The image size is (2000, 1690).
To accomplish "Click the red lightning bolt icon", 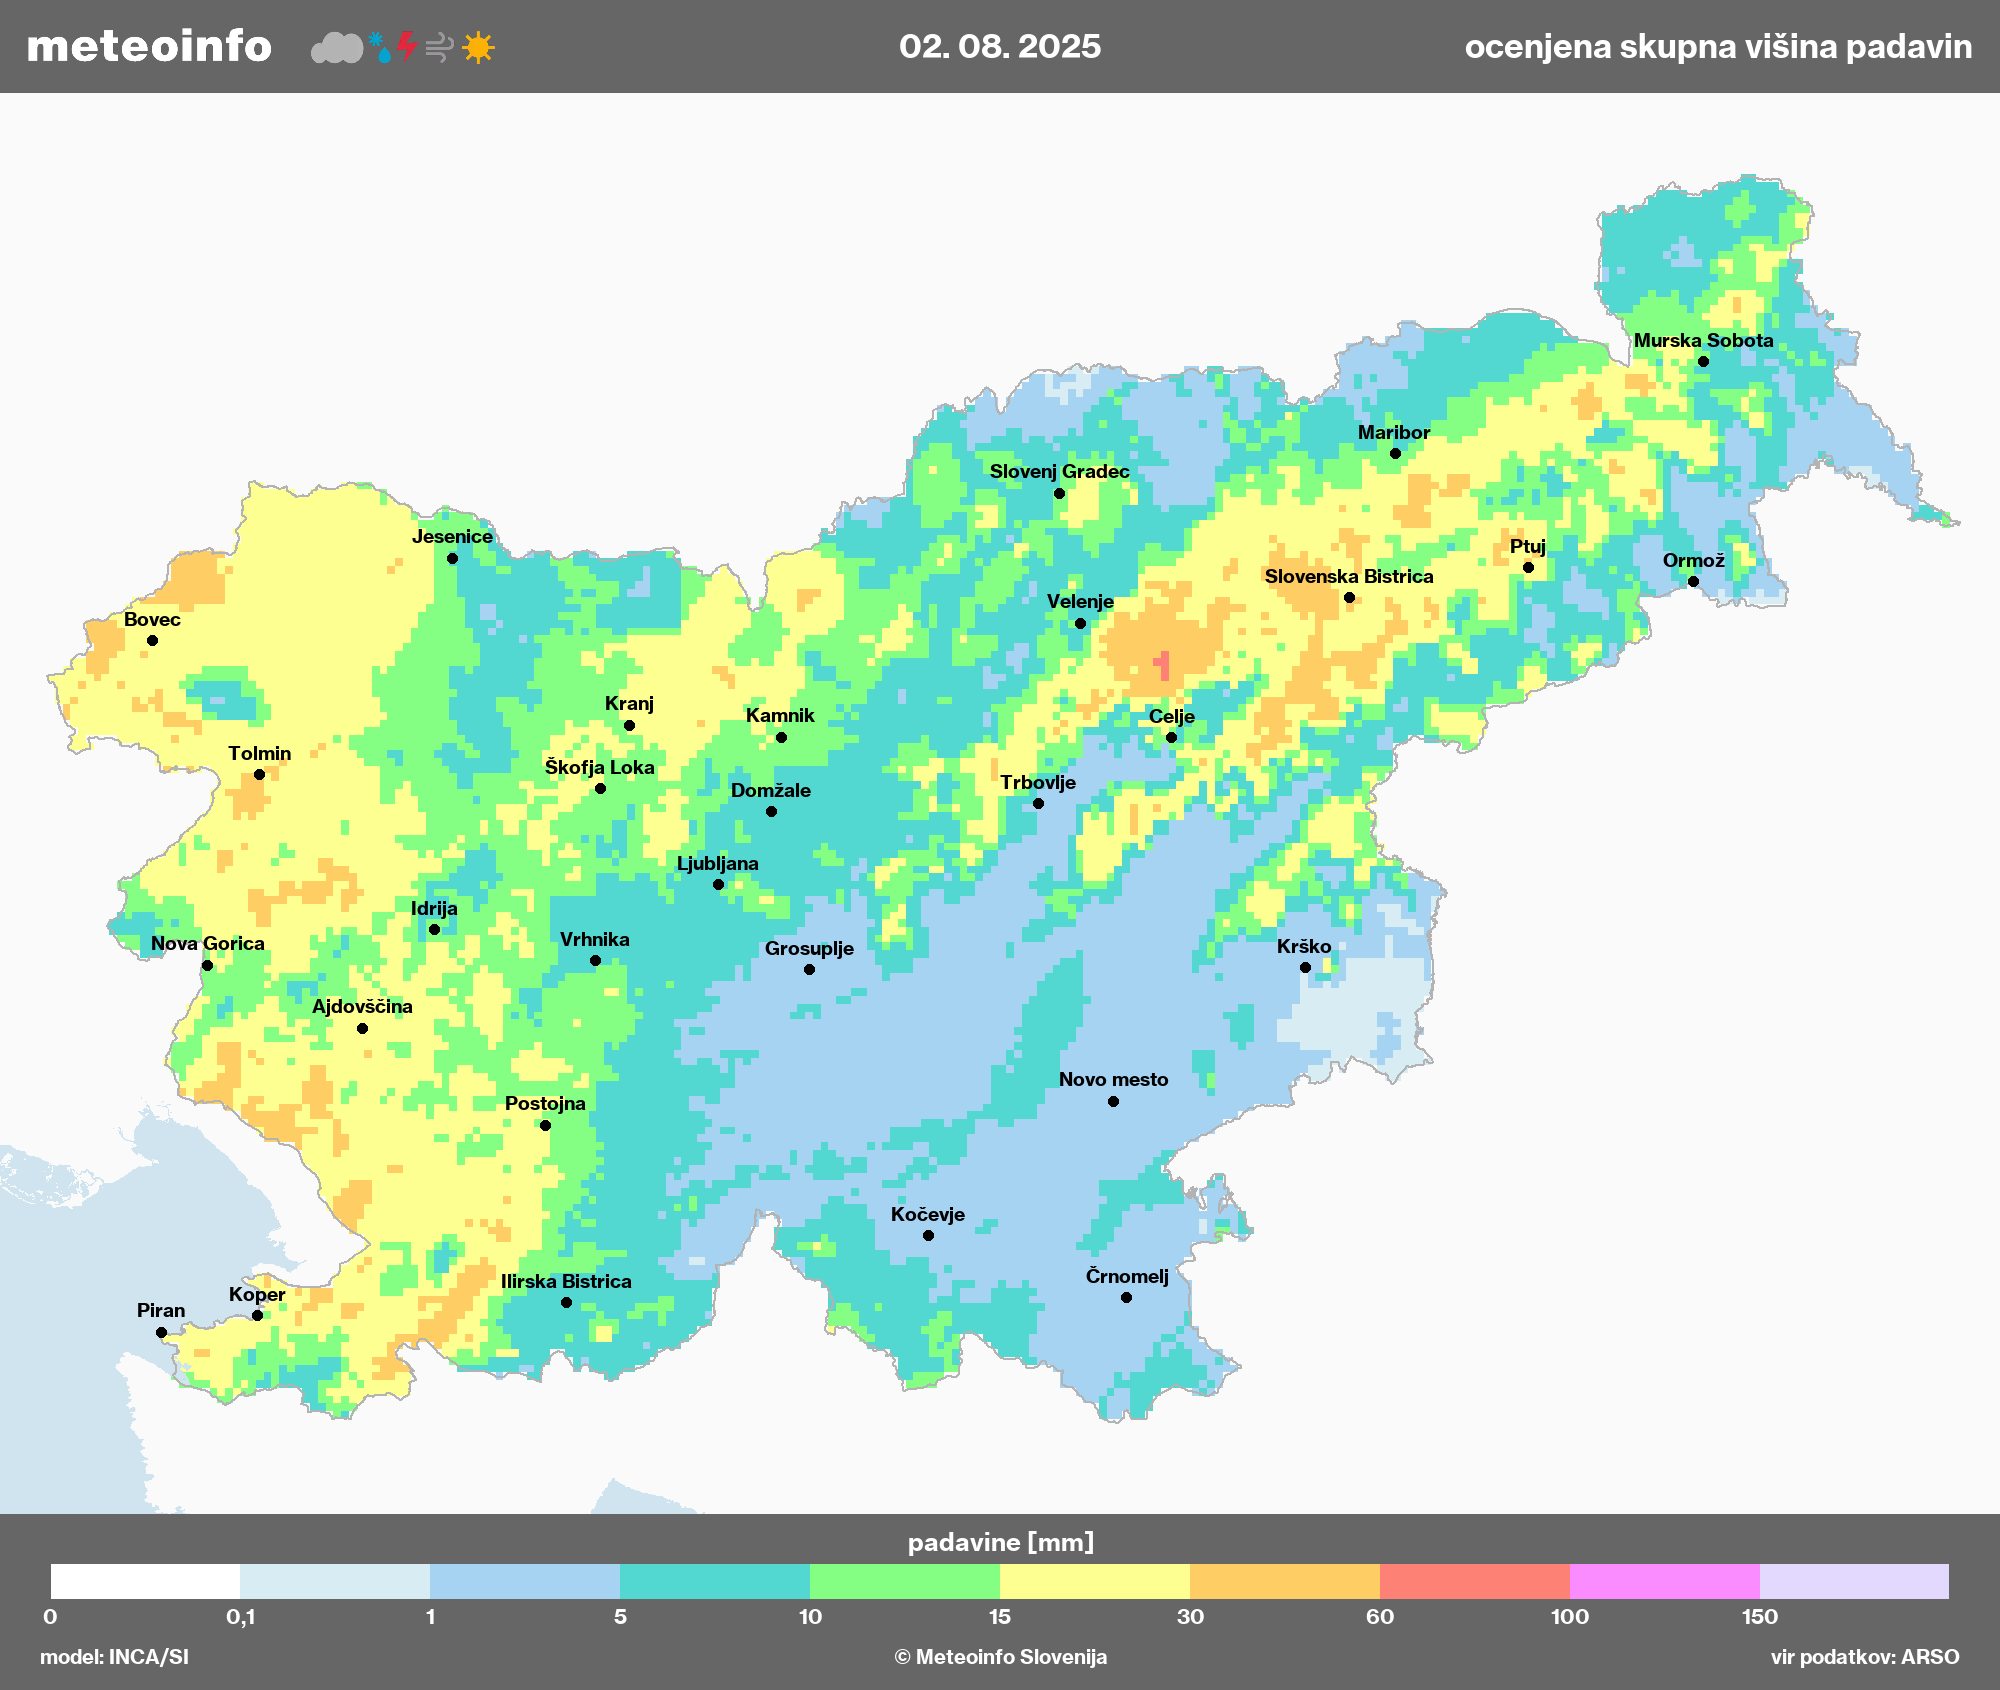I will (x=406, y=46).
